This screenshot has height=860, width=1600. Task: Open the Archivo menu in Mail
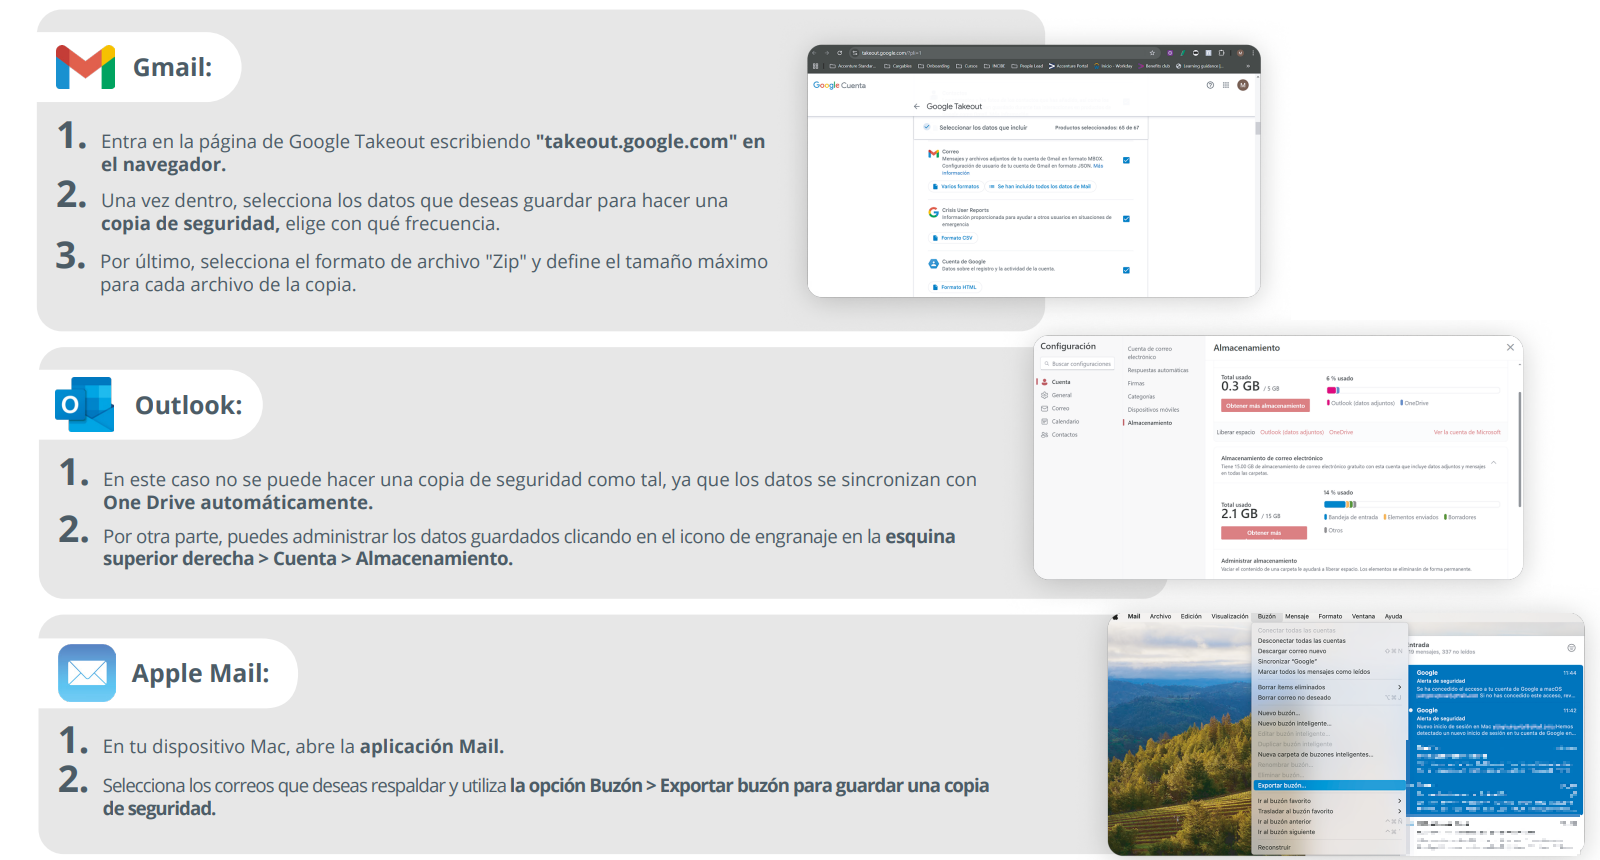pyautogui.click(x=1160, y=616)
